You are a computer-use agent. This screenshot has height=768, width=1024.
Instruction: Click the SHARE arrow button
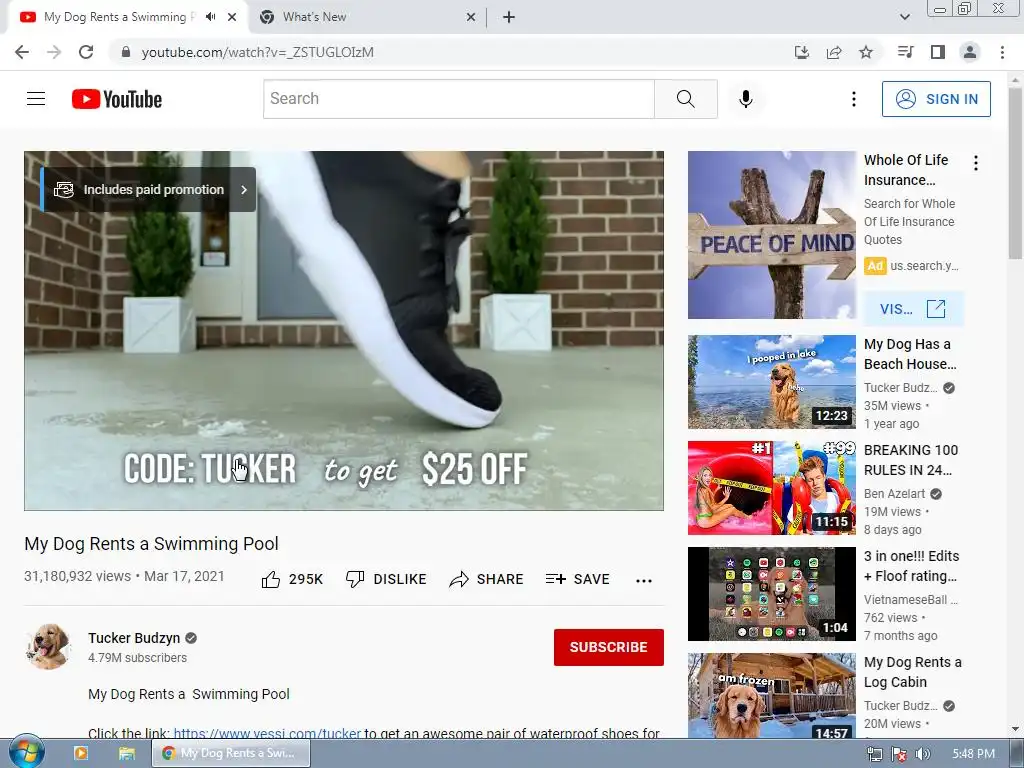click(487, 579)
